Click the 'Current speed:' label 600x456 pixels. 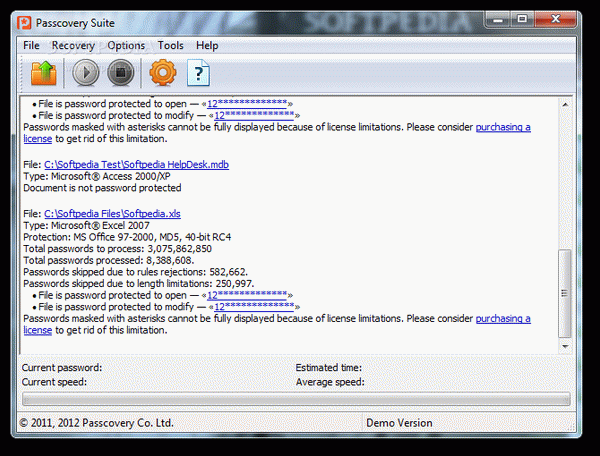(x=54, y=382)
